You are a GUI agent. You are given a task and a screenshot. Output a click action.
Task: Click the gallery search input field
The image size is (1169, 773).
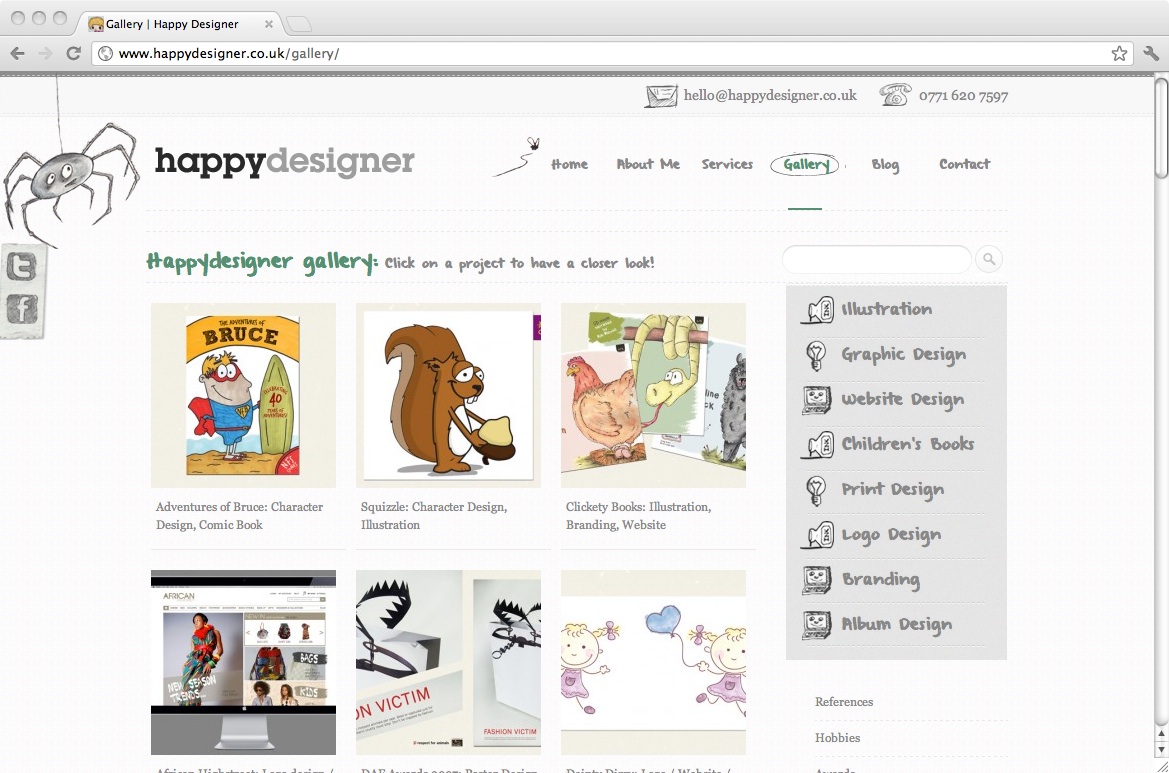877,259
